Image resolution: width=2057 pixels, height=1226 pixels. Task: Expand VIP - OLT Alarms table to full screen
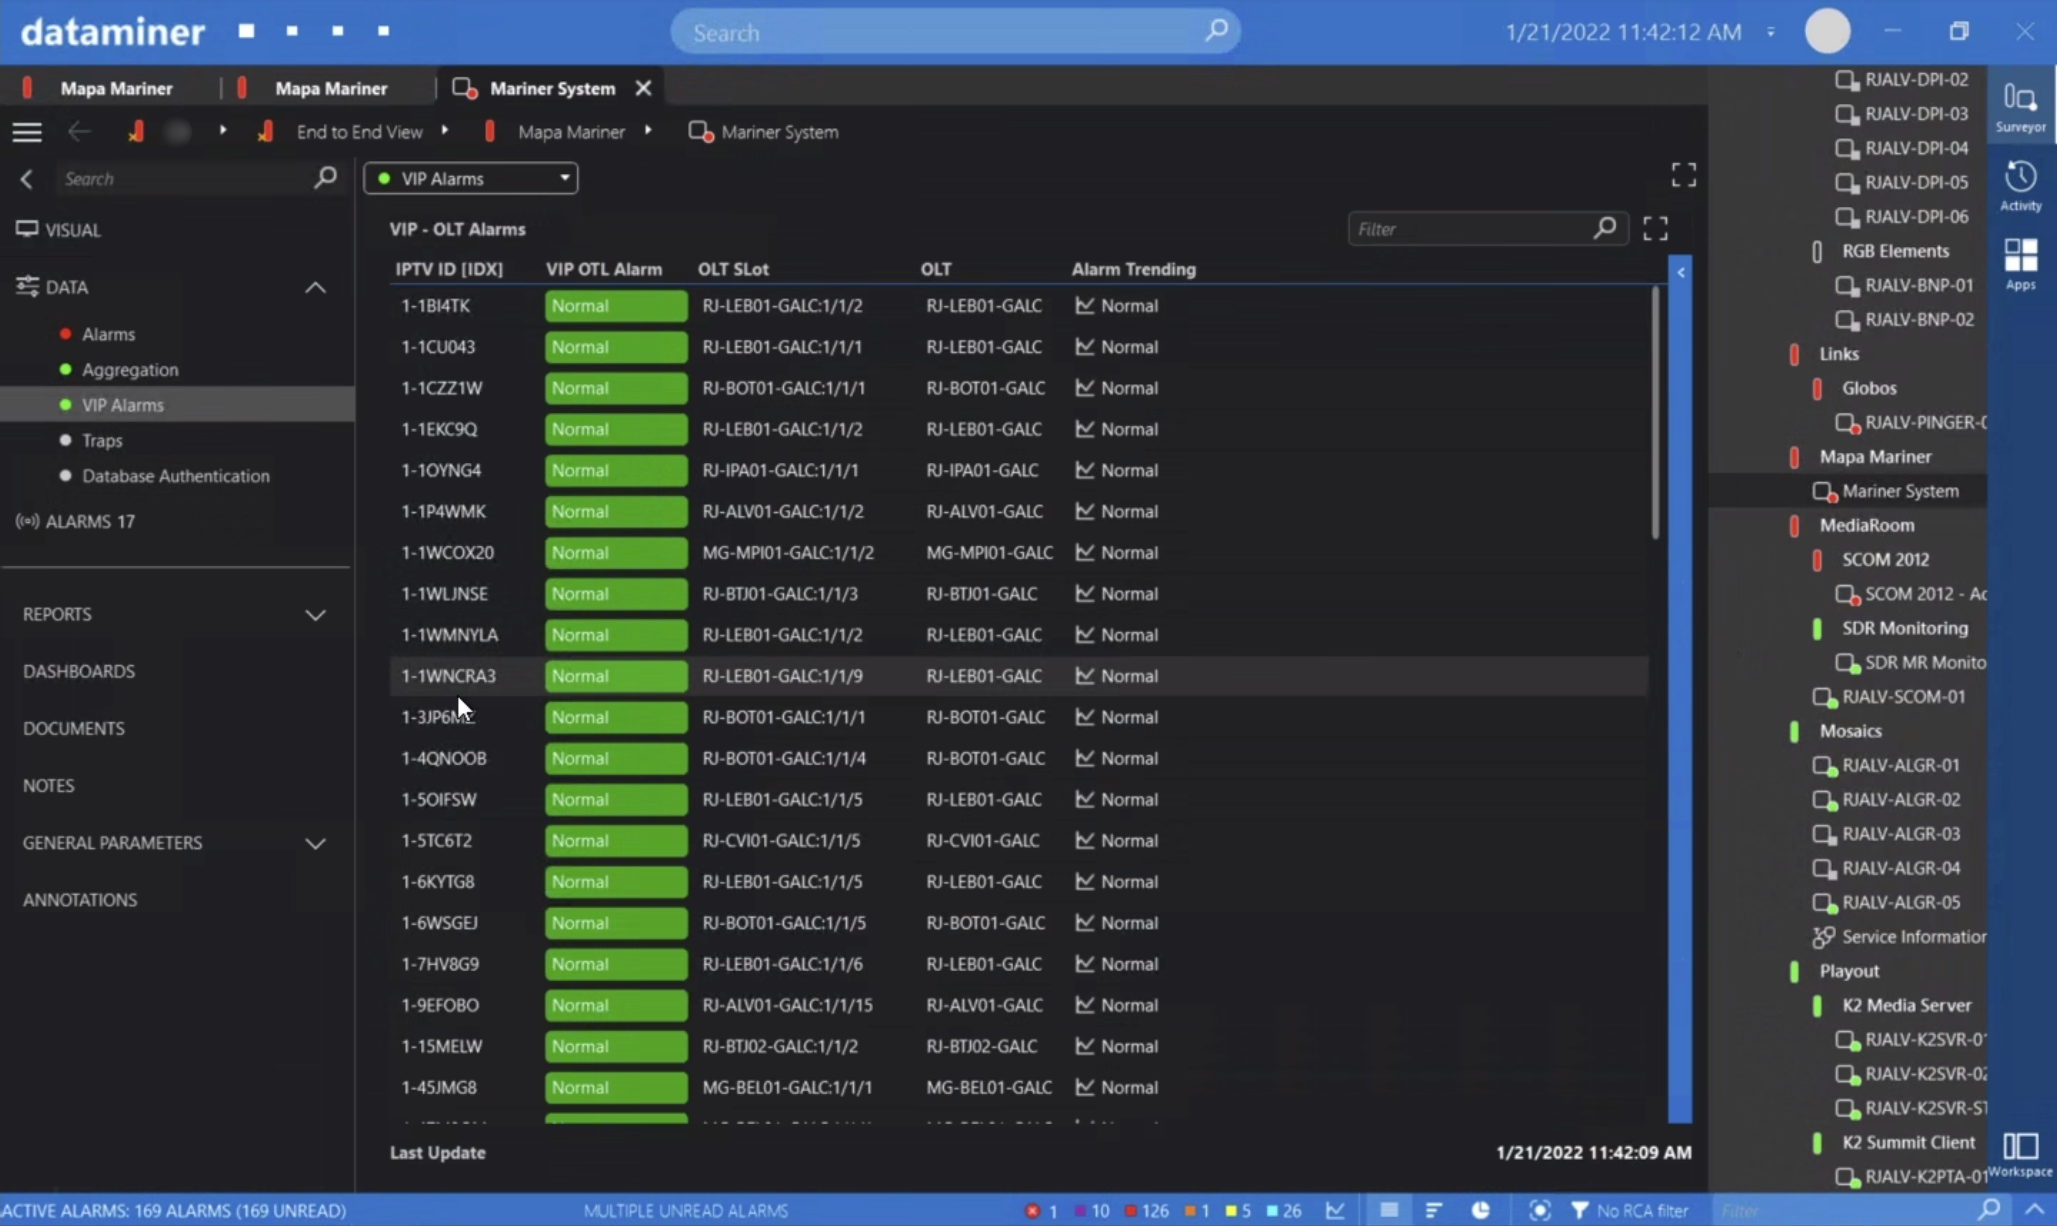coord(1655,229)
